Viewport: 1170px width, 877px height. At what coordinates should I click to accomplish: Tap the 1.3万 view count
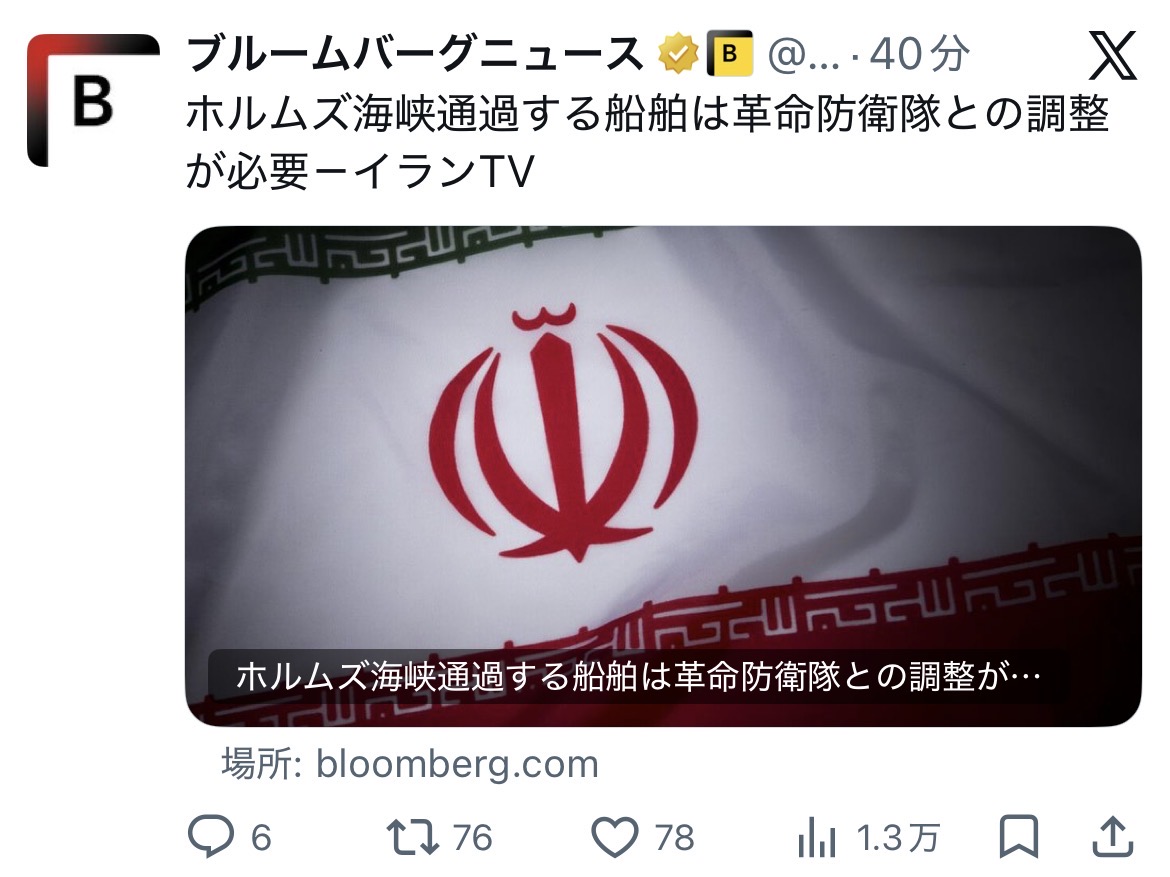(898, 837)
